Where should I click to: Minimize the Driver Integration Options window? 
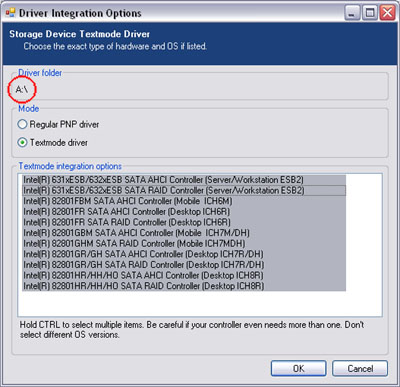[352, 13]
